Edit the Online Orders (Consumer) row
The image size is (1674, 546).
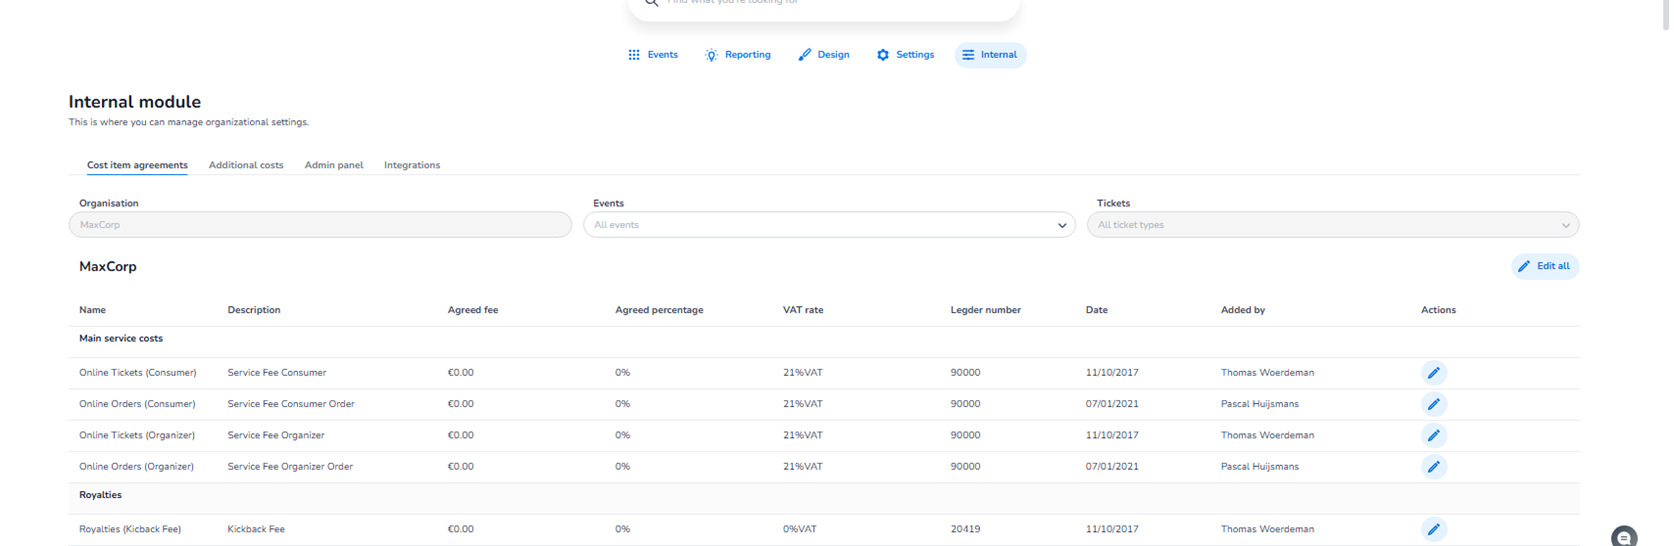point(1433,404)
